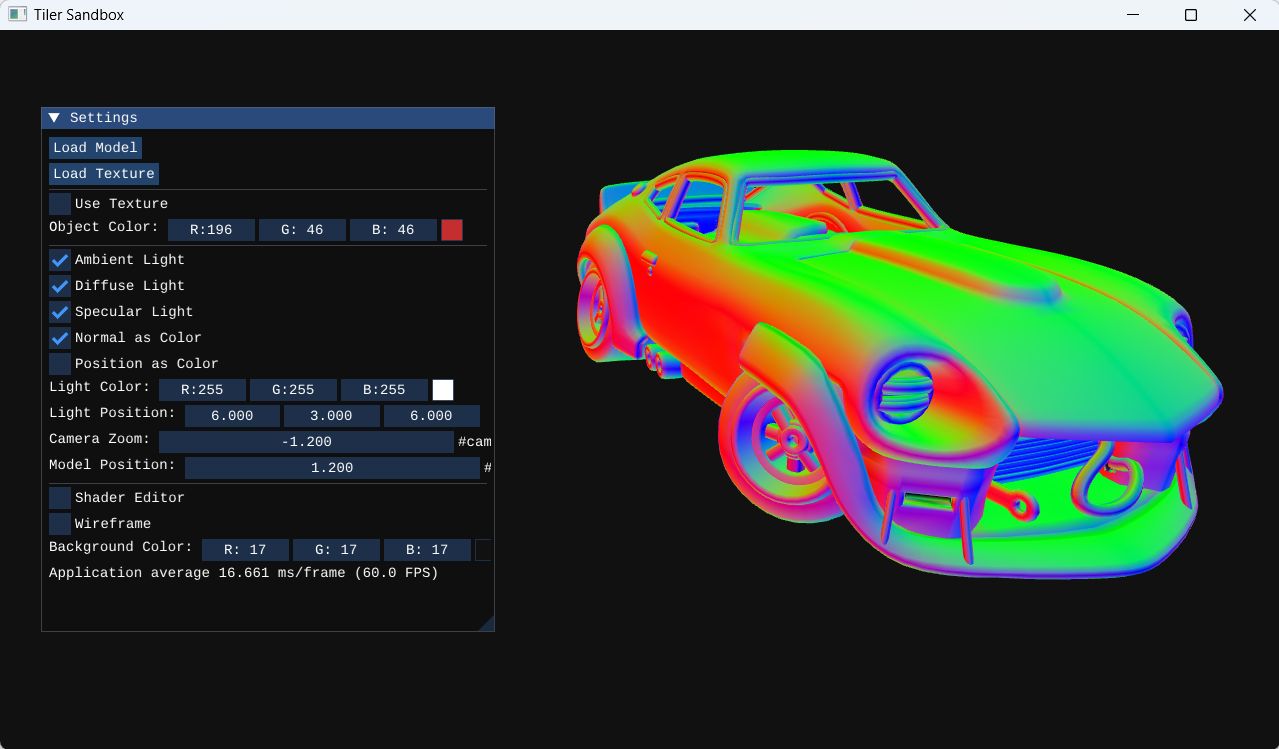Click the Model Position slider
1279x749 pixels.
pyautogui.click(x=332, y=468)
